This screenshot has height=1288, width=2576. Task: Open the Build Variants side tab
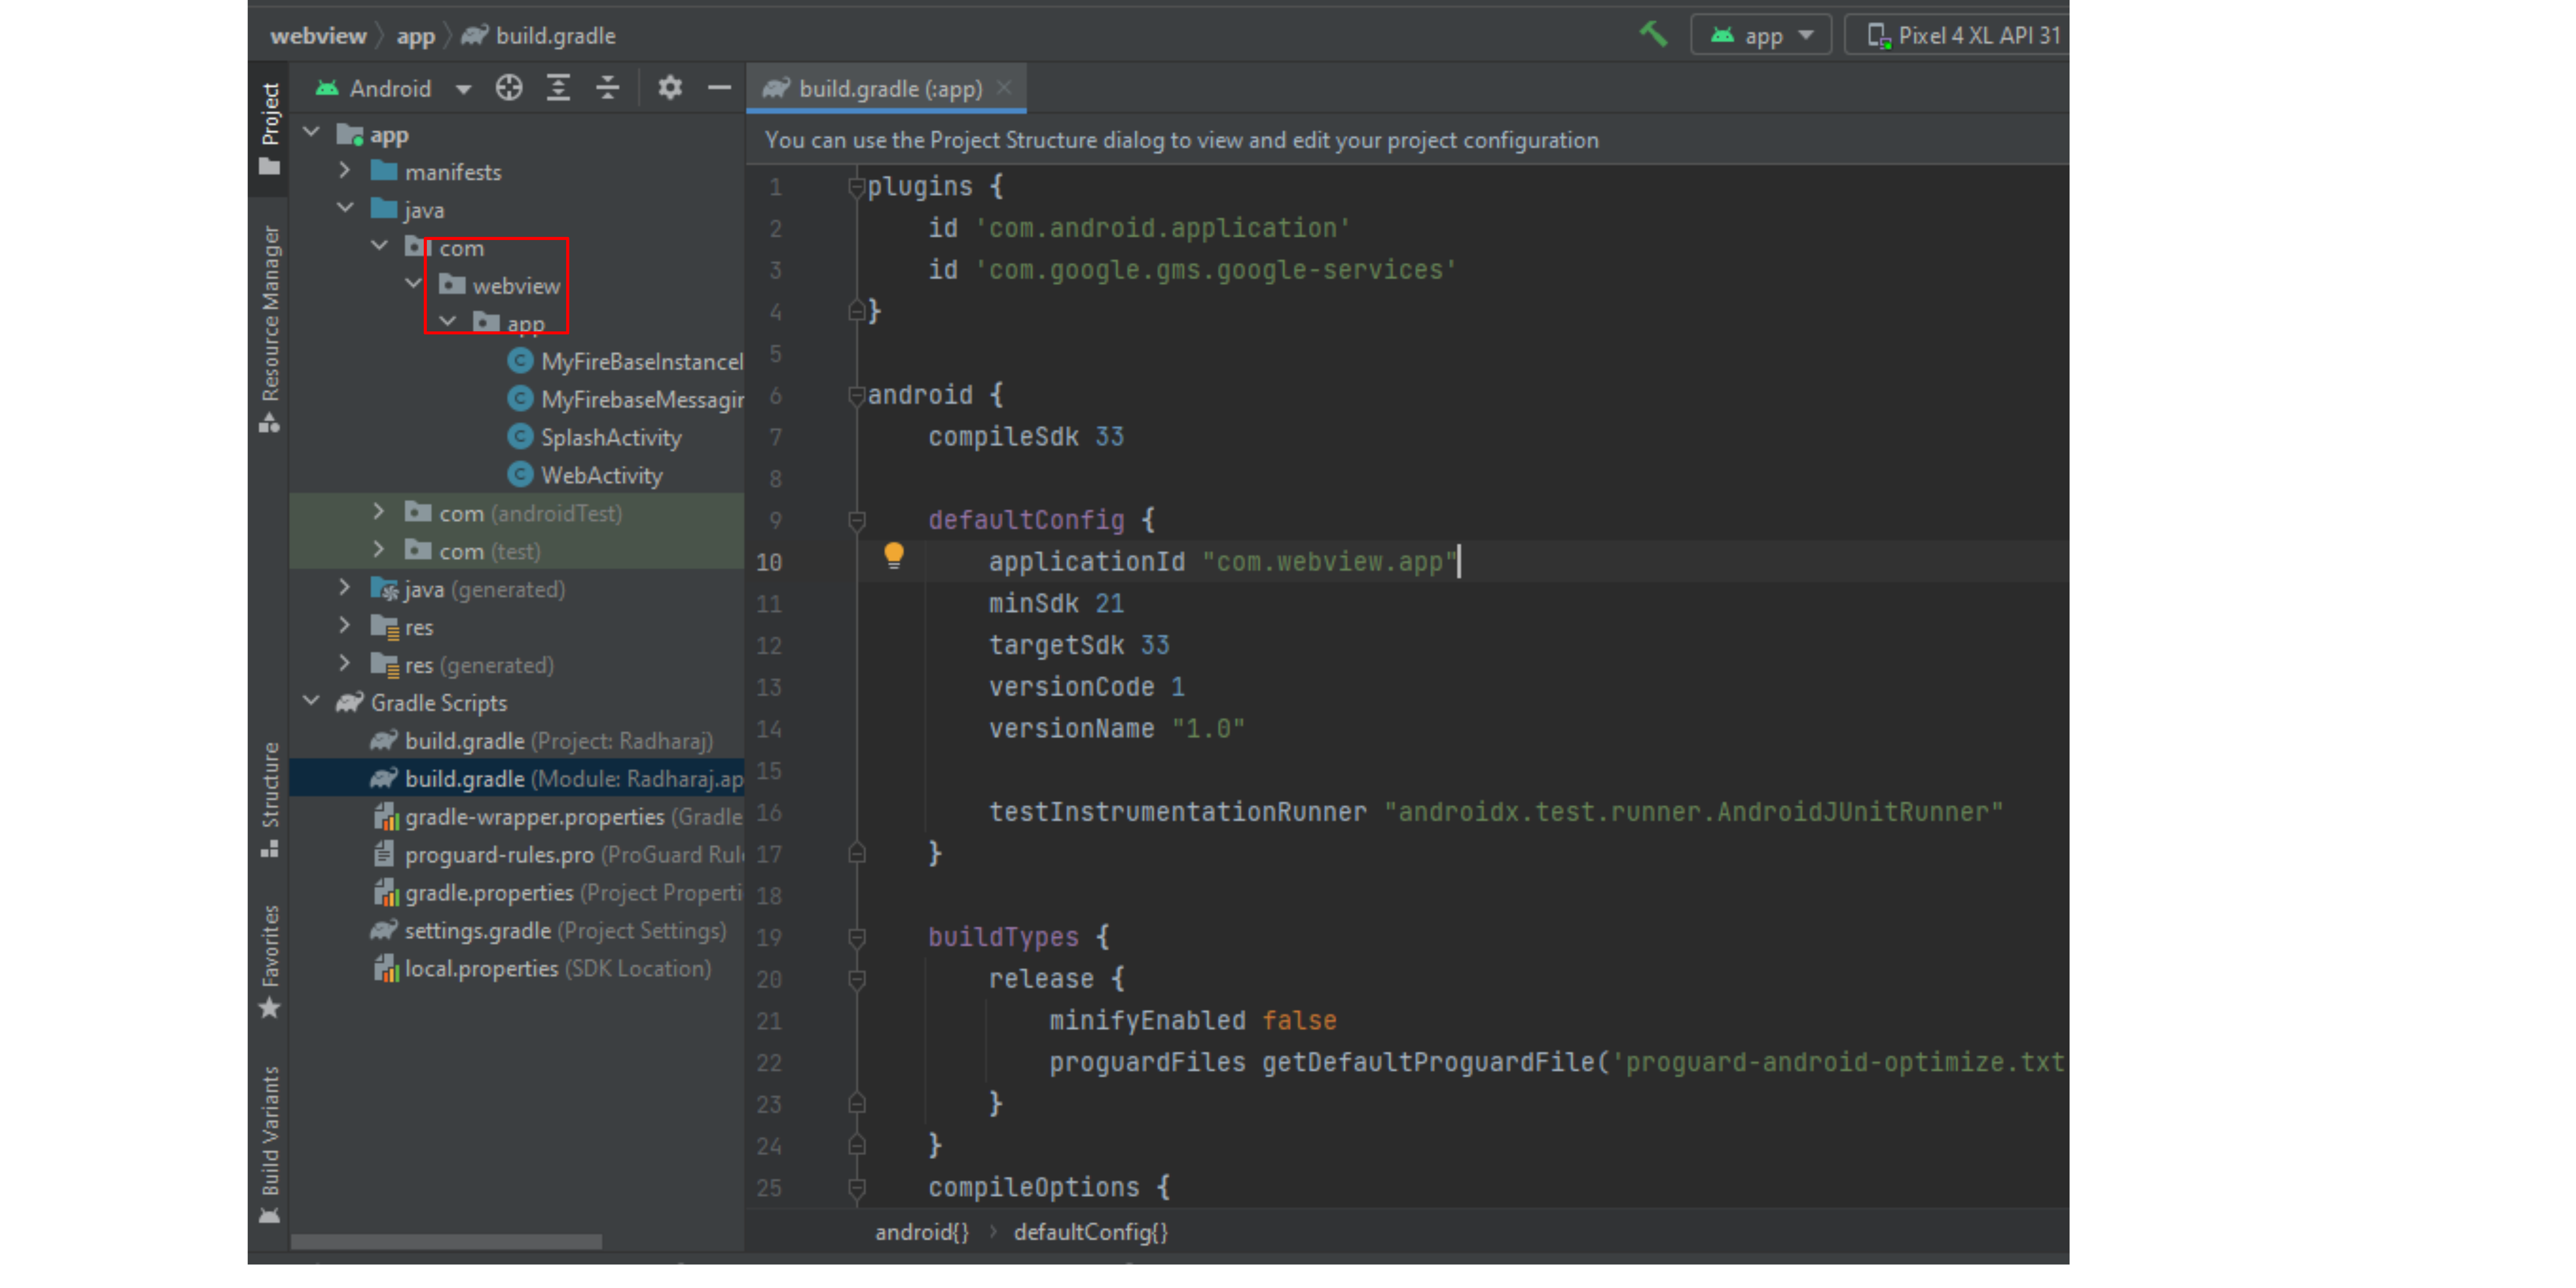[x=270, y=1145]
